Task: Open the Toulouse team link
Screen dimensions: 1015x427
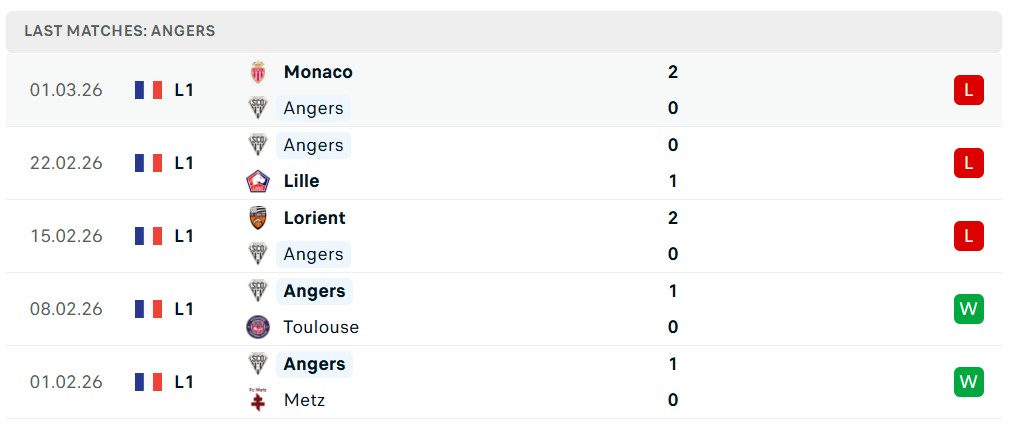Action: tap(321, 327)
